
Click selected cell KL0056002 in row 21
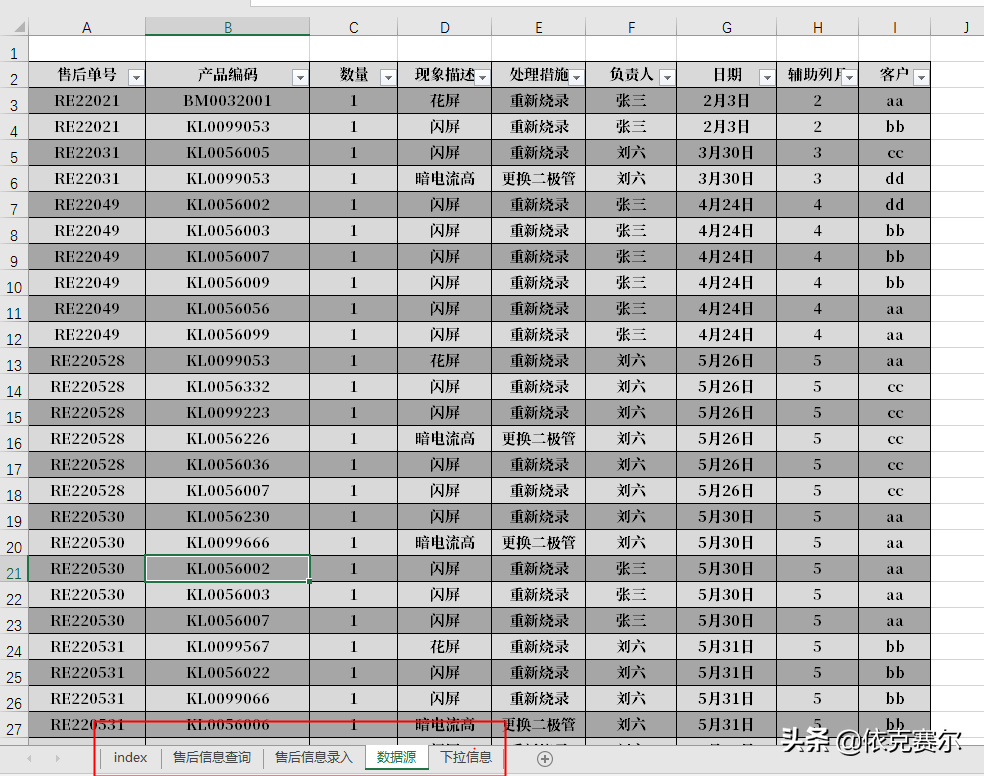point(227,568)
